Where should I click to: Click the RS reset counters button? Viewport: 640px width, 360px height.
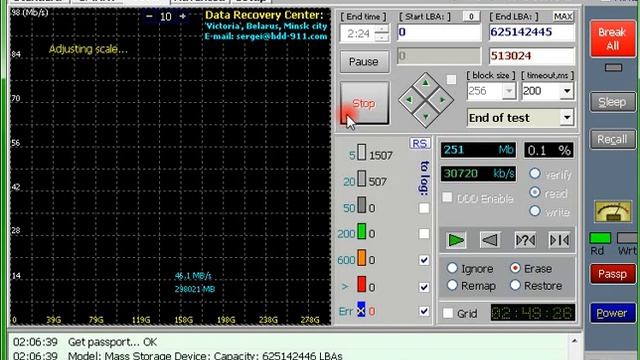click(x=420, y=144)
